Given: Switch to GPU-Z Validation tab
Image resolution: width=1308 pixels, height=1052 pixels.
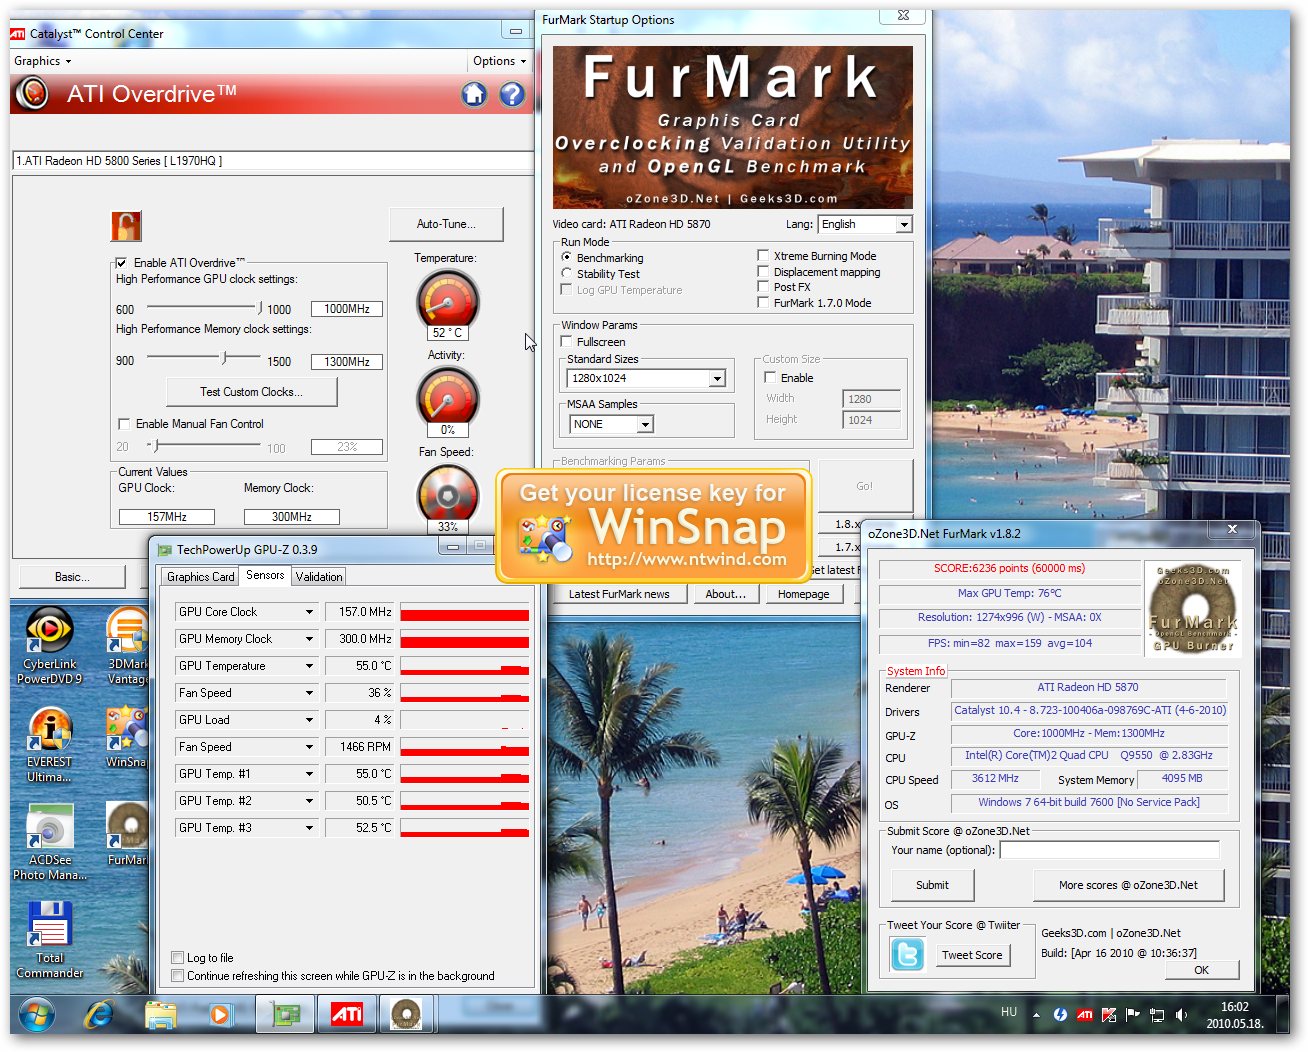Looking at the screenshot, I should click(x=319, y=577).
